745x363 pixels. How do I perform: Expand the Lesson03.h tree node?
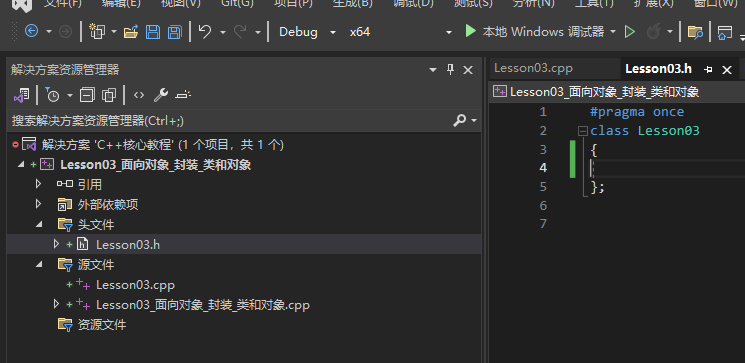coord(57,244)
